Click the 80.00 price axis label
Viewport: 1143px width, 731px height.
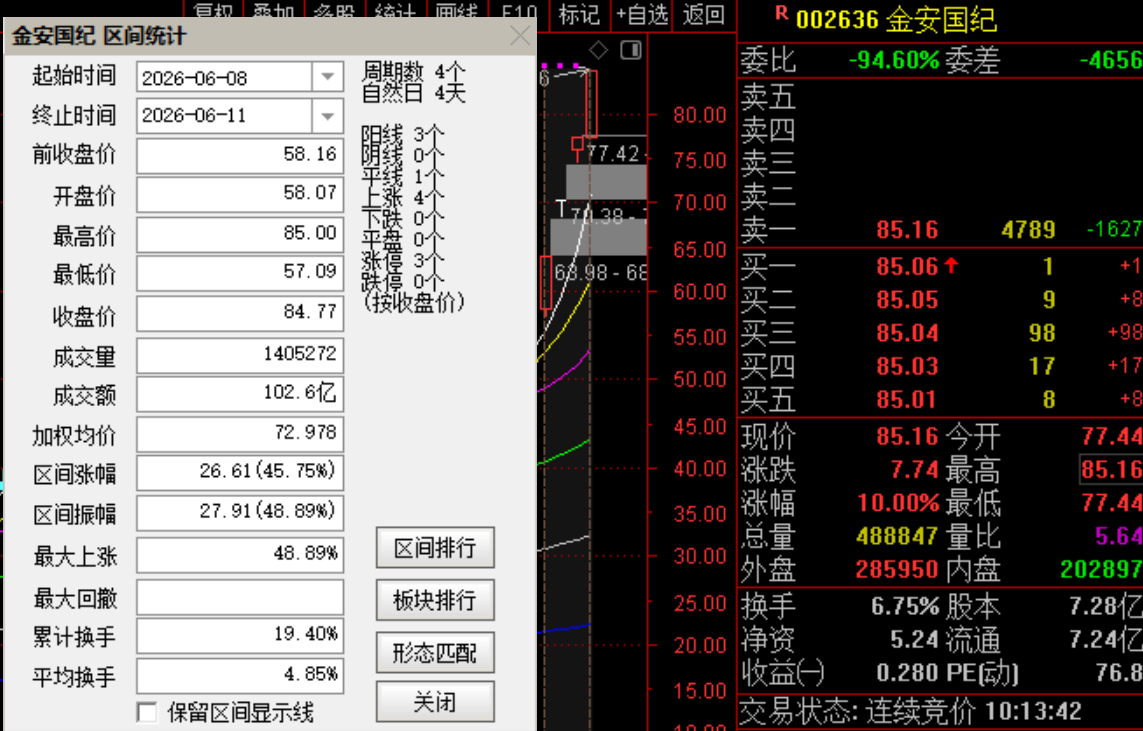pos(700,115)
